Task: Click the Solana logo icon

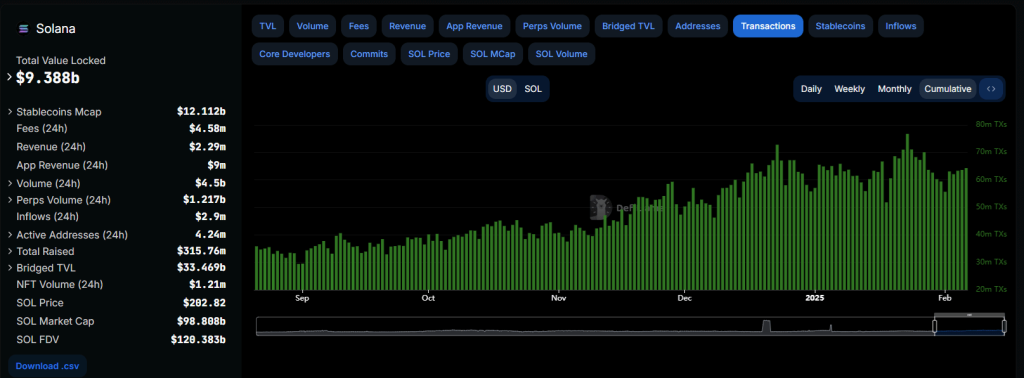Action: (24, 29)
